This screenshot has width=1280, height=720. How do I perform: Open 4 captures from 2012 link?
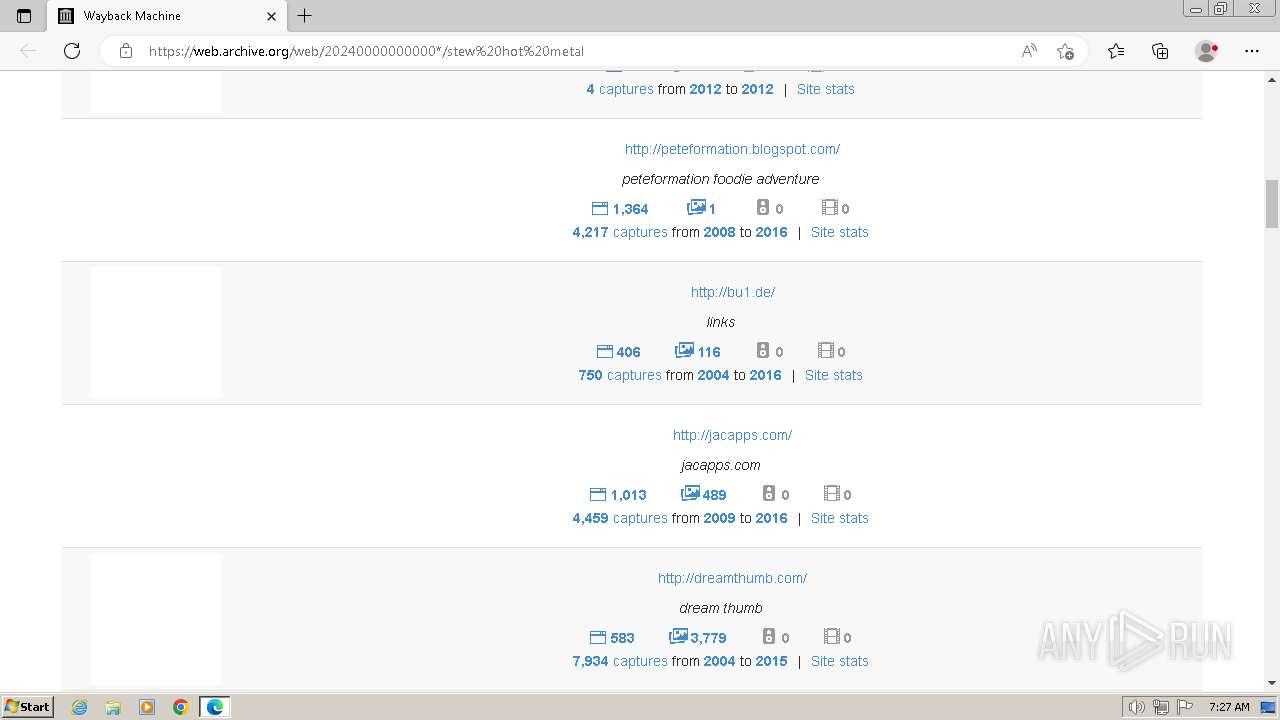pos(620,89)
